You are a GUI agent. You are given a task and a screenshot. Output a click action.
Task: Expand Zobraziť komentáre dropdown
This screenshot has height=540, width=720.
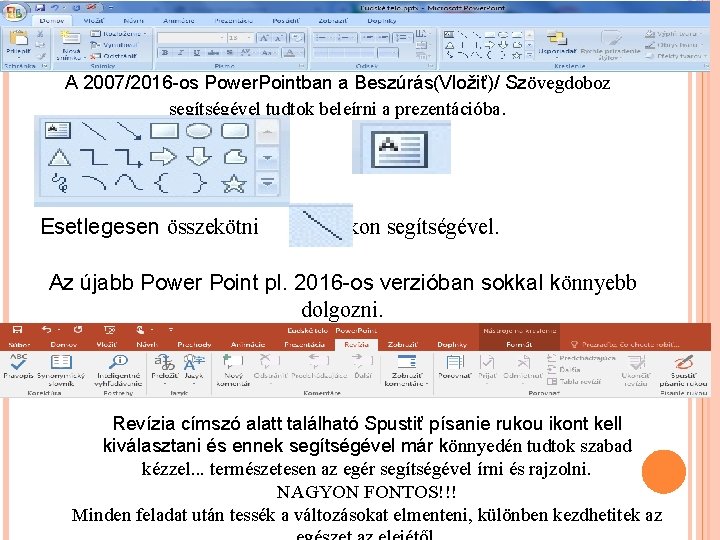pyautogui.click(x=406, y=371)
